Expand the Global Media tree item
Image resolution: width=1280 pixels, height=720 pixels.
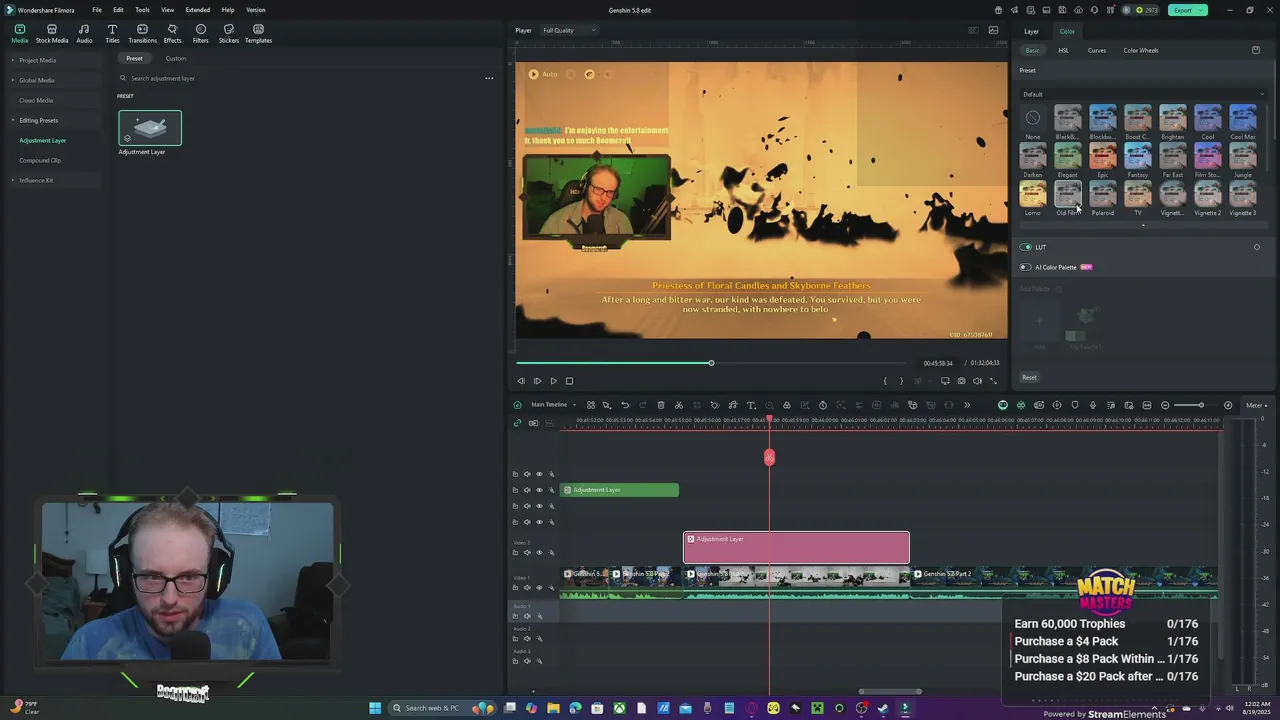[x=14, y=80]
